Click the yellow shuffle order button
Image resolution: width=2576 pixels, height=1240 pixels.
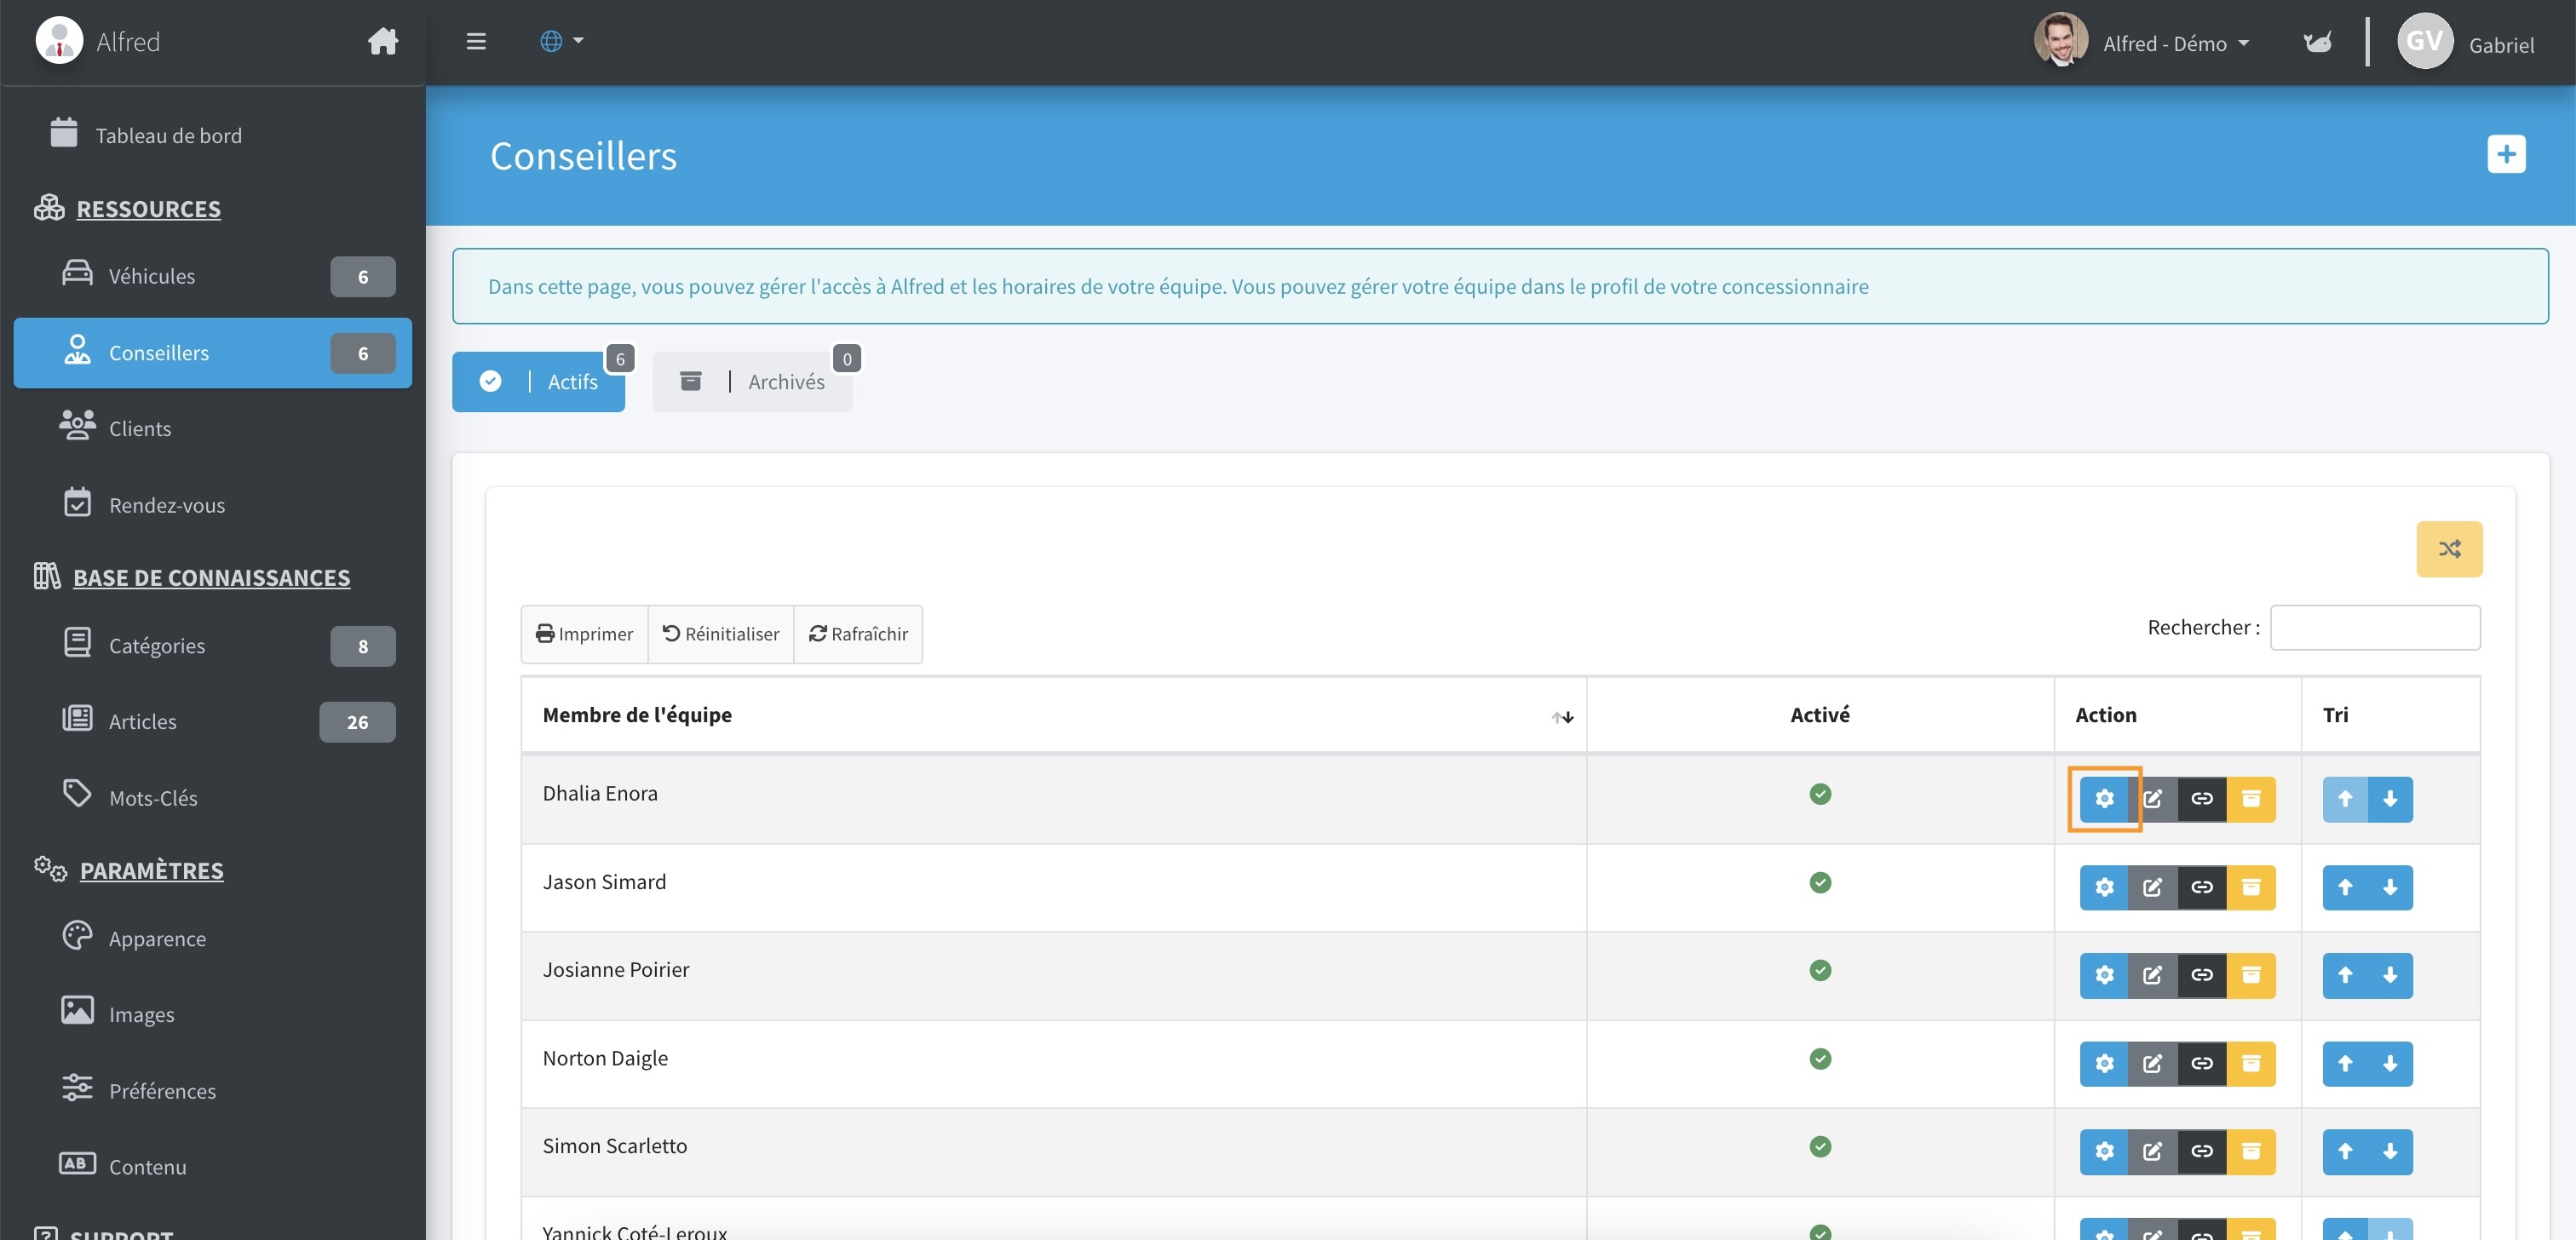tap(2448, 549)
